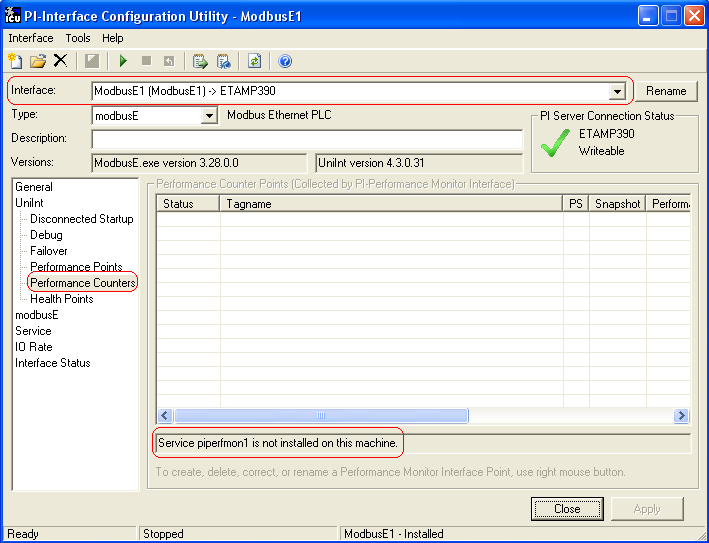
Task: Click into the Description field
Action: click(307, 139)
